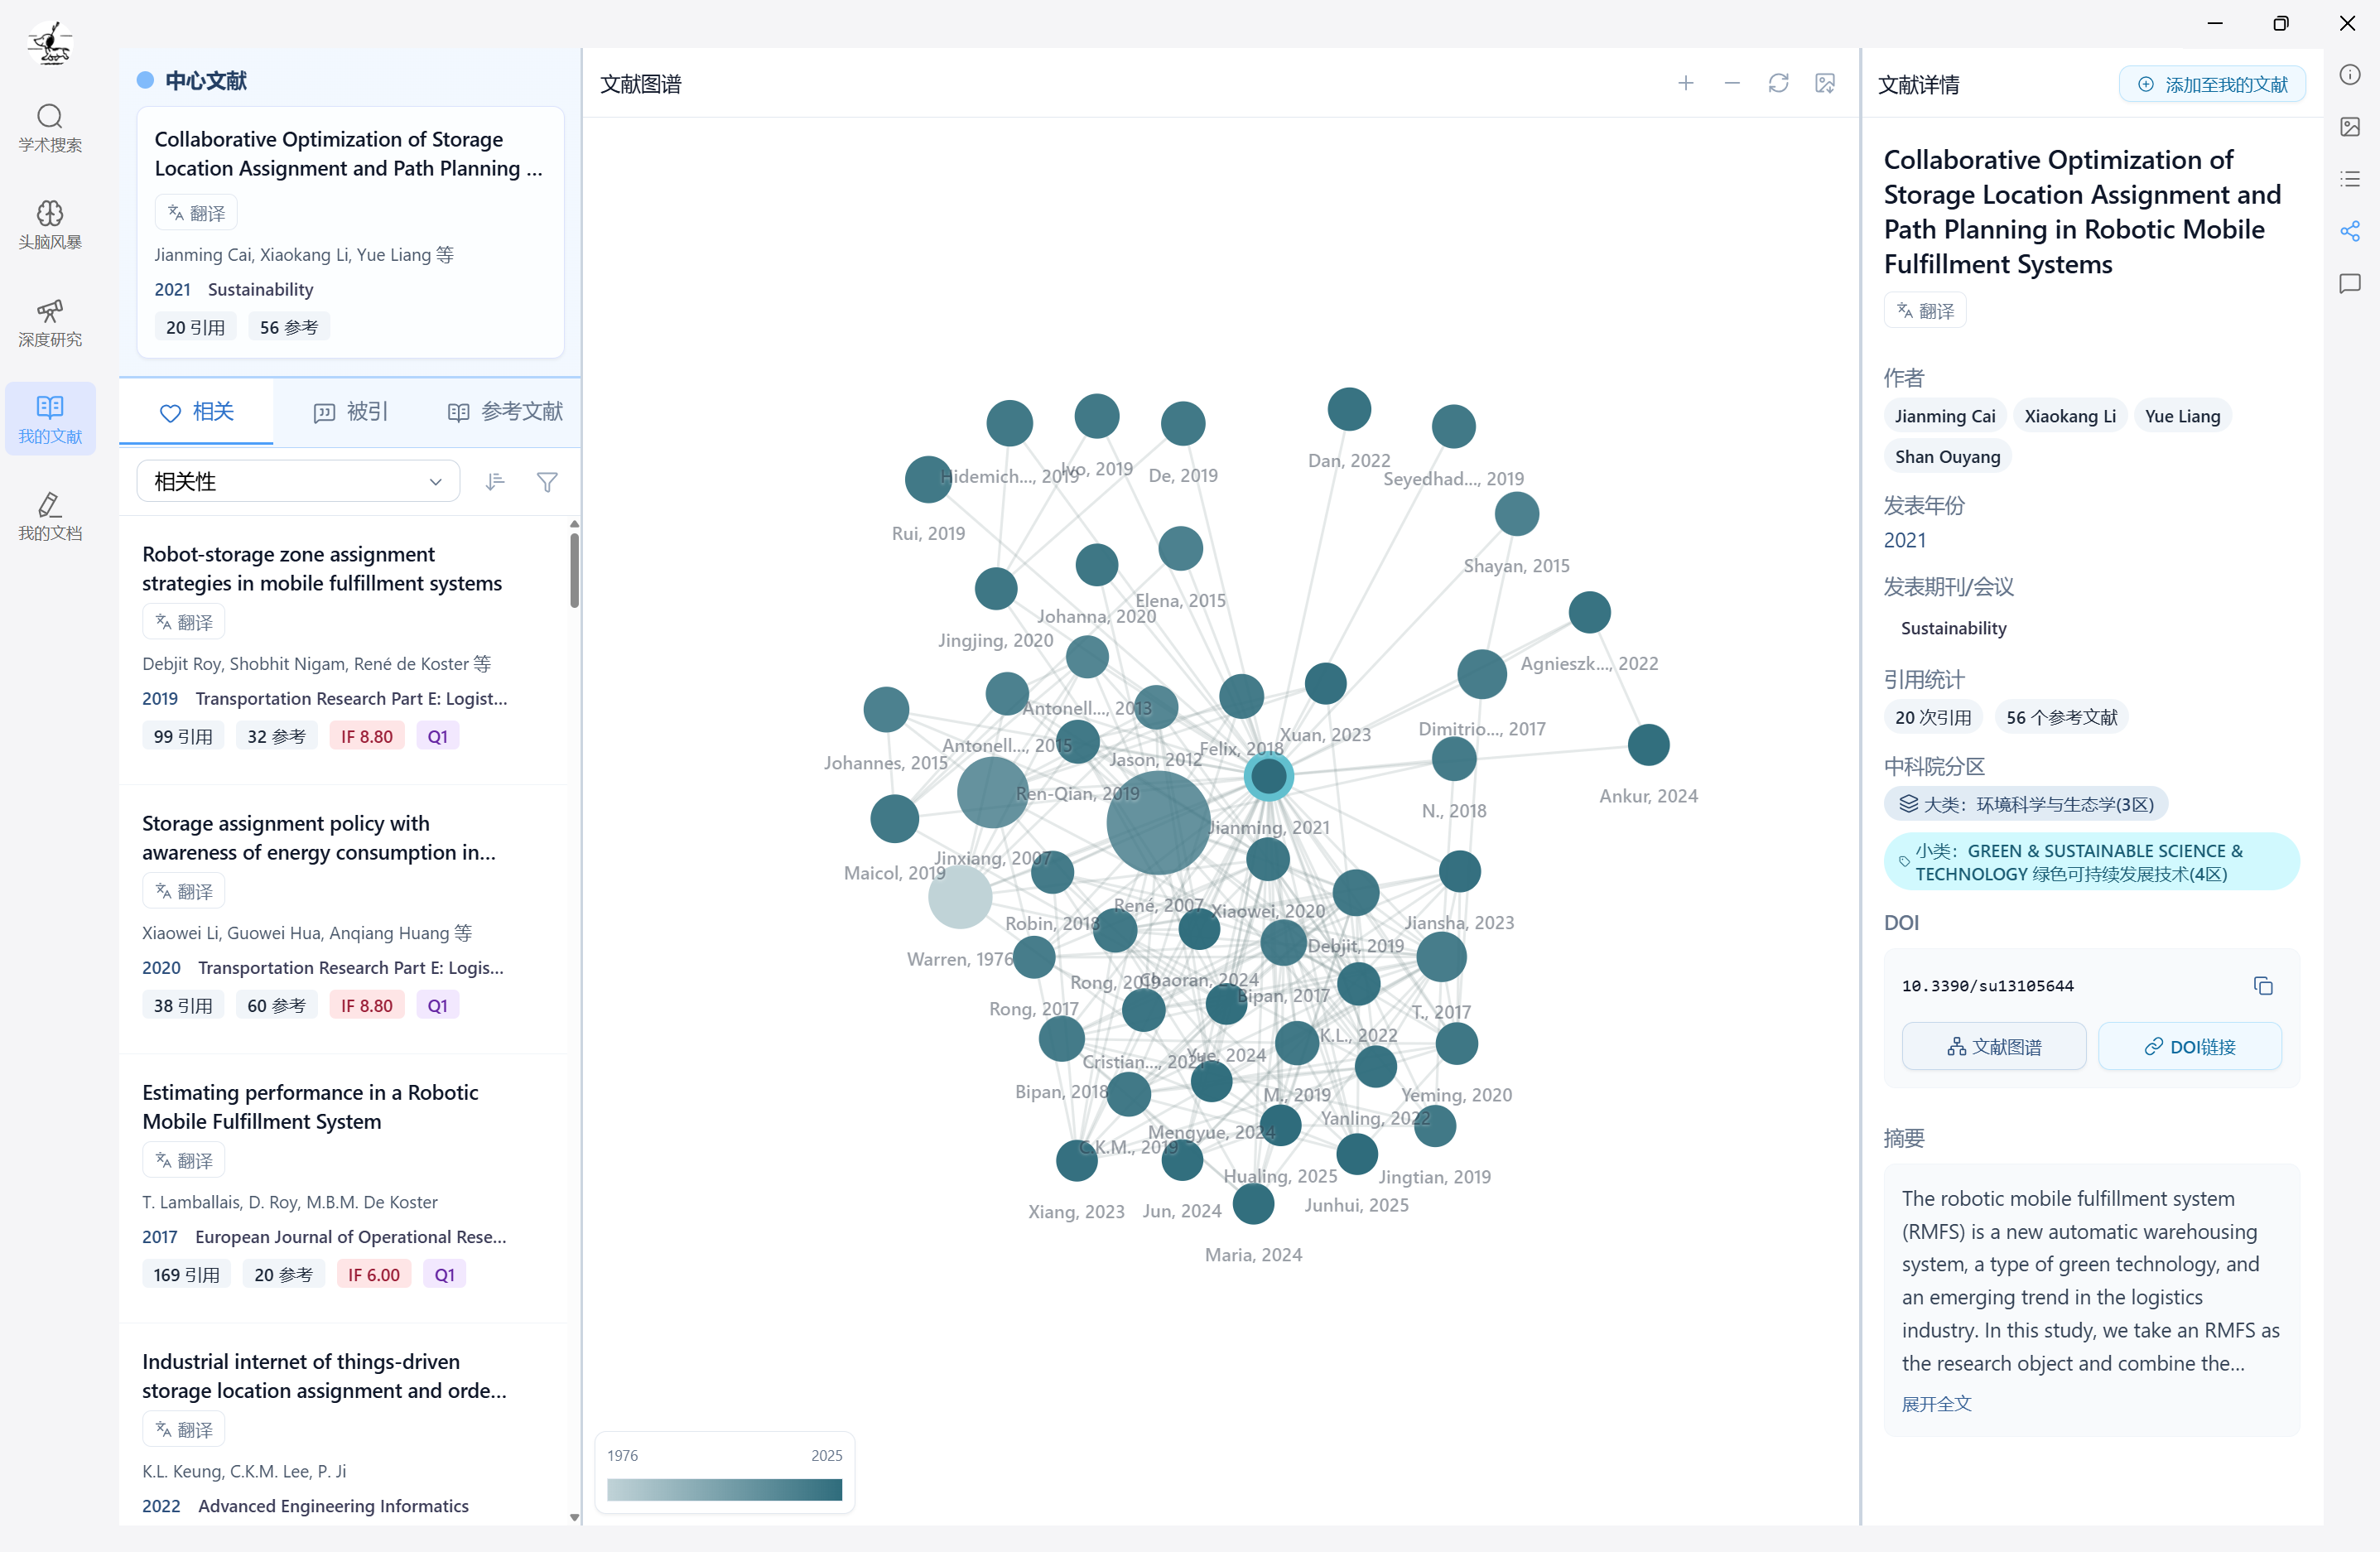Open the 深度研究 deep research icon
Screen dimensions: 2380x1552
50,322
